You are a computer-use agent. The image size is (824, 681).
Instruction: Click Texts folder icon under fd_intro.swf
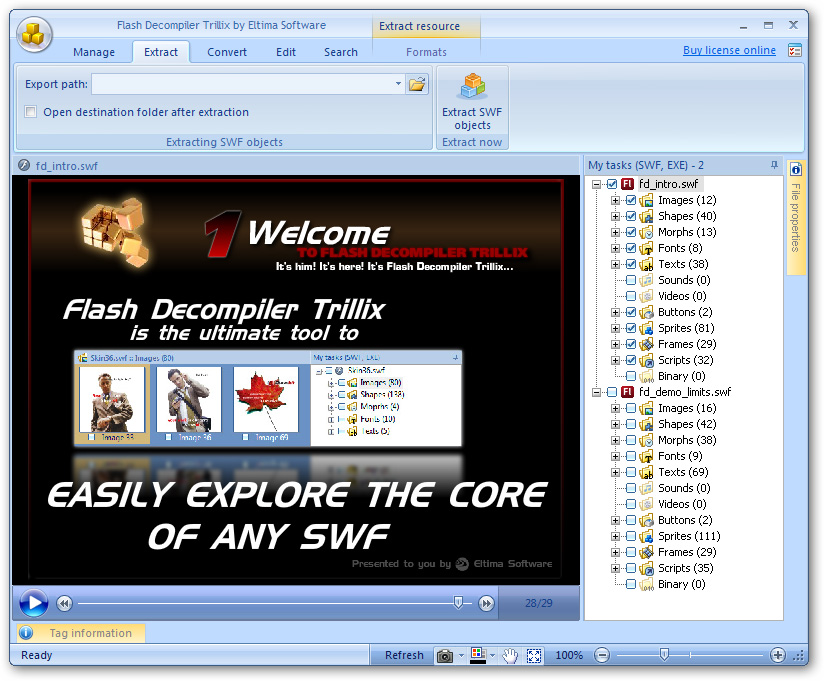pyautogui.click(x=646, y=264)
